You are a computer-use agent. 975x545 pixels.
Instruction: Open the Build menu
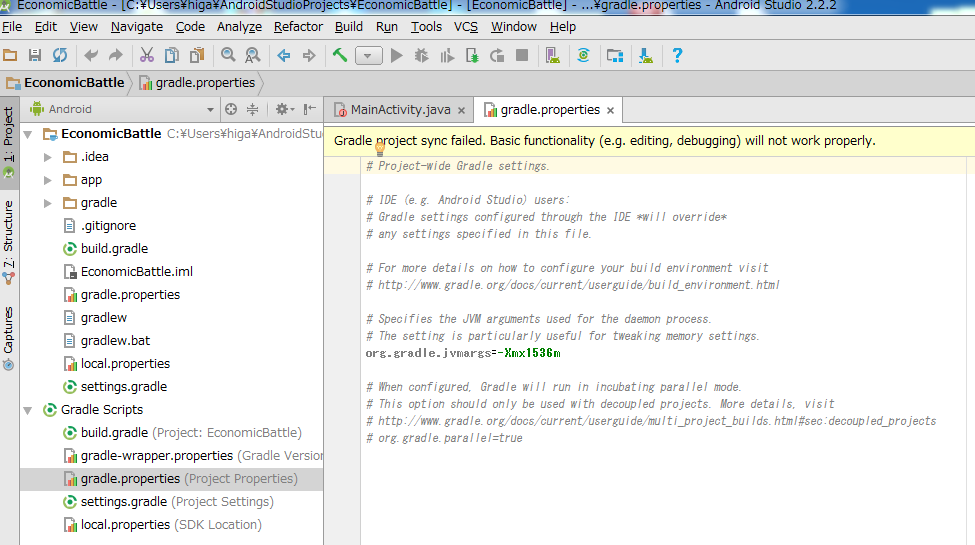pos(349,27)
